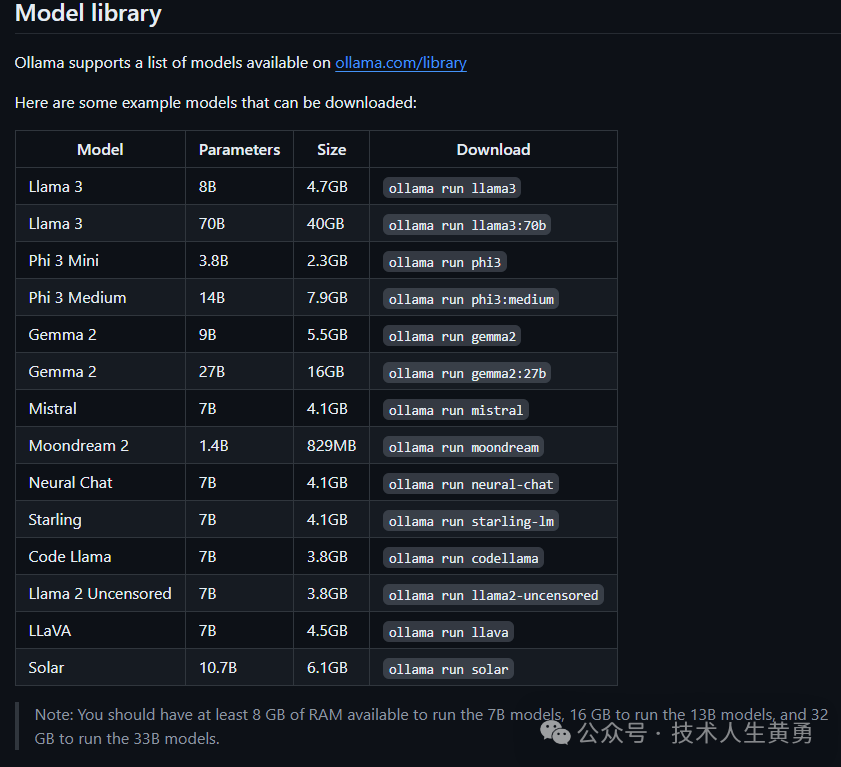Click the '16GB' size value
This screenshot has width=841, height=767.
click(x=326, y=372)
